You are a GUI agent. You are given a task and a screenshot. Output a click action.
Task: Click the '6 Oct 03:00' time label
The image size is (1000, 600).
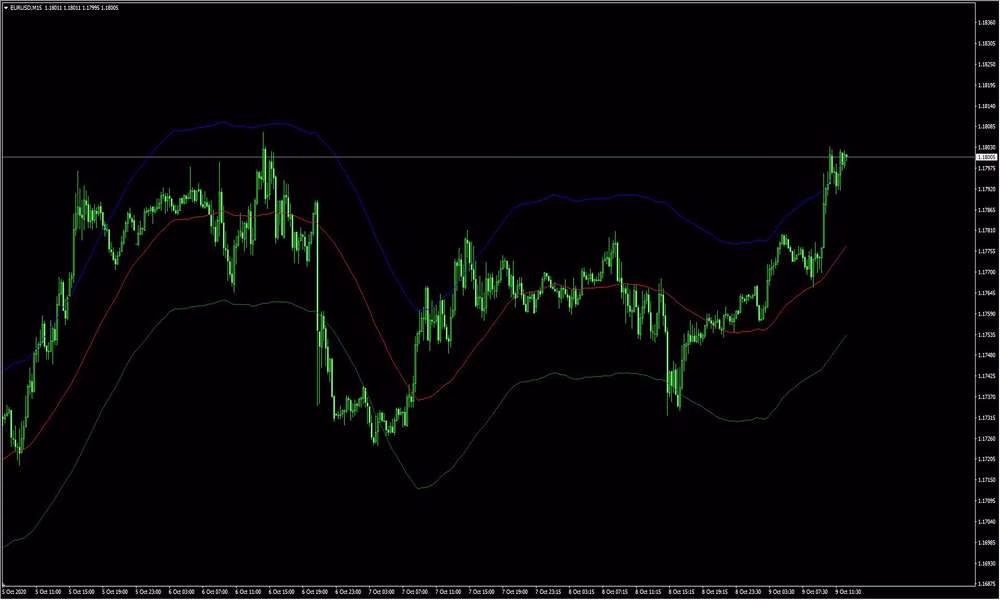pos(182,592)
